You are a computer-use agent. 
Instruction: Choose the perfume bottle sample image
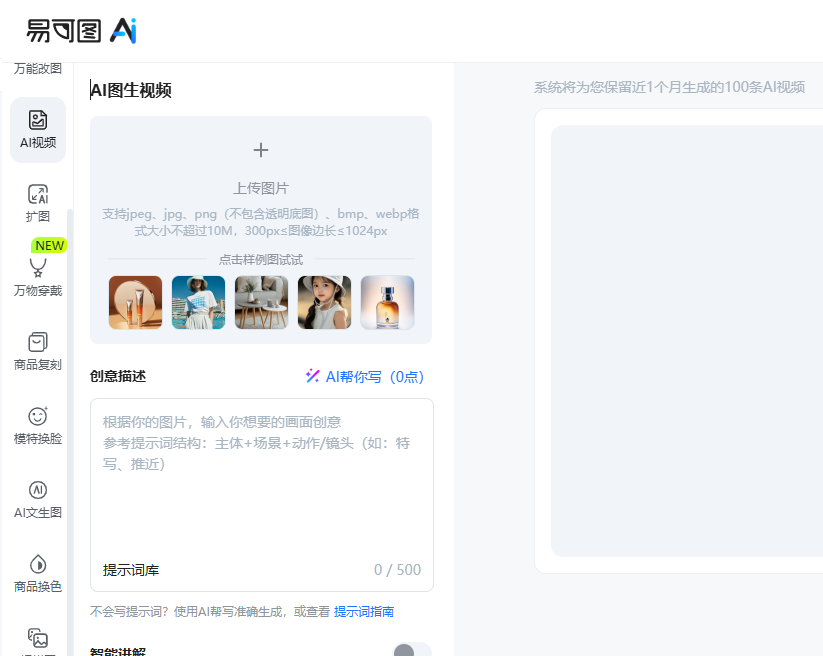pyautogui.click(x=387, y=302)
